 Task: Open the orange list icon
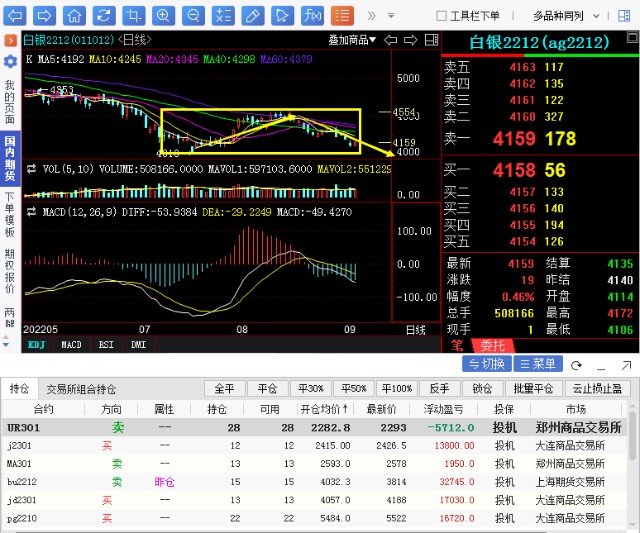[x=342, y=16]
